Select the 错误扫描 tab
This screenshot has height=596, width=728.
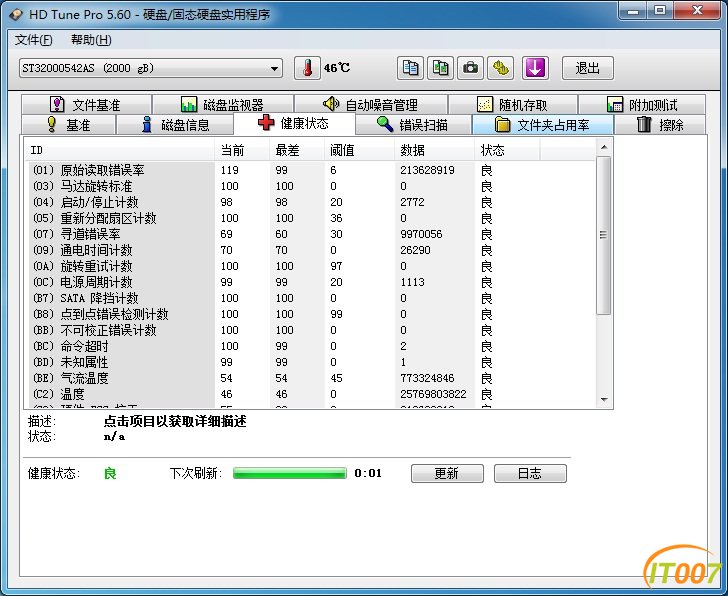click(x=413, y=124)
